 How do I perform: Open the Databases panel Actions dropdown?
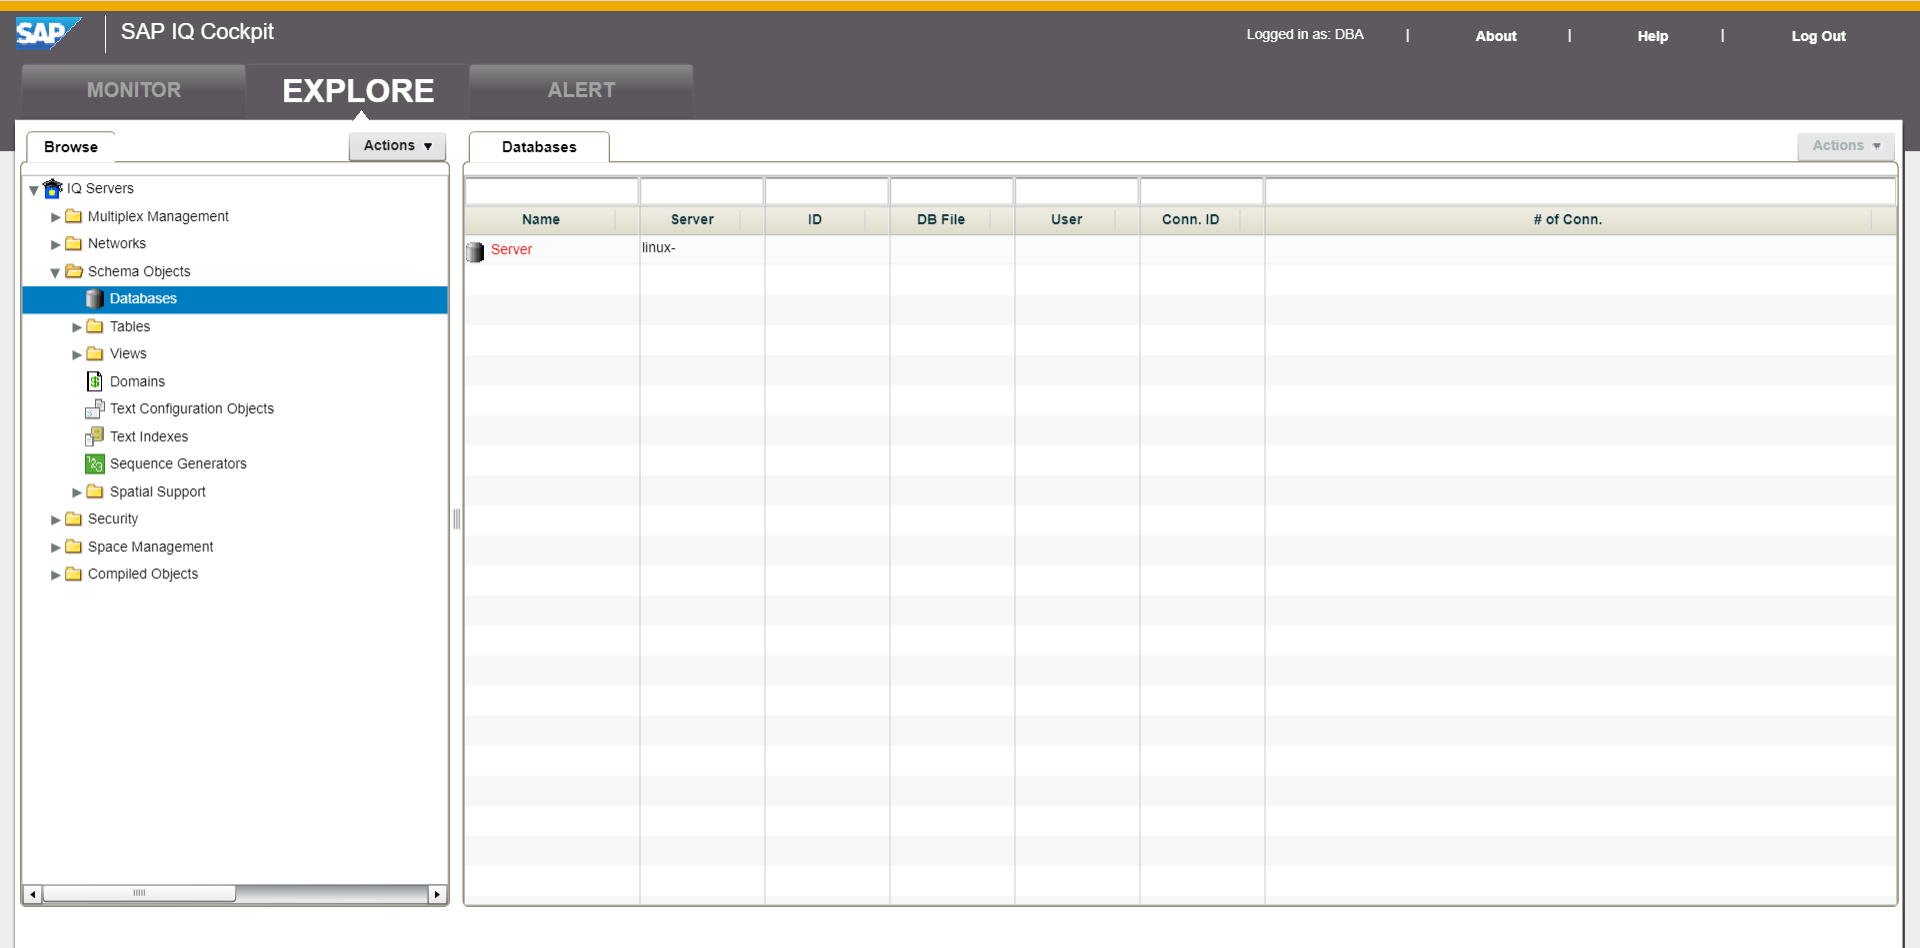(1846, 146)
